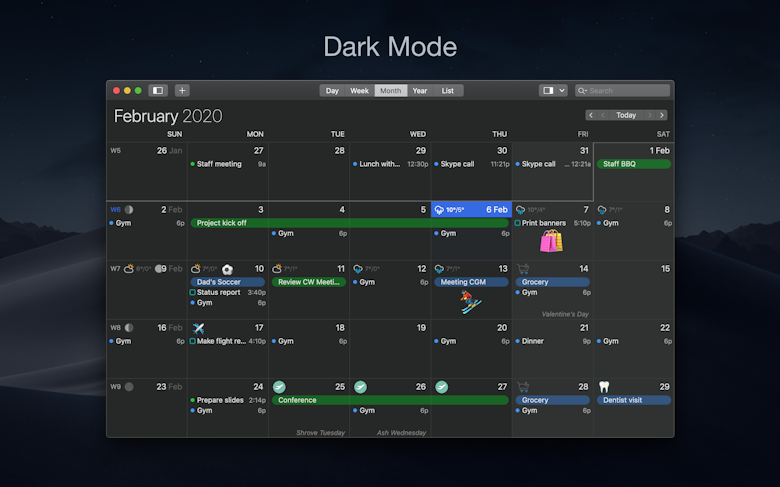Switch to the Year view tab
The height and width of the screenshot is (487, 780).
coord(420,91)
